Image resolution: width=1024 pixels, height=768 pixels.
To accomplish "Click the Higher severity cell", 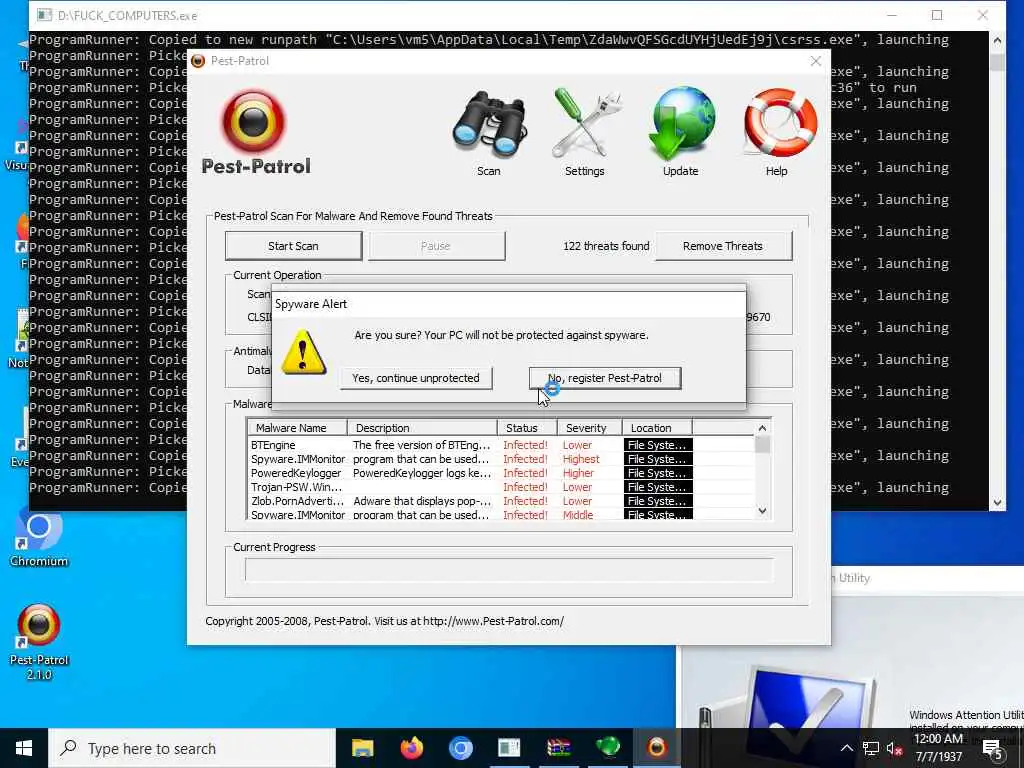I will point(578,473).
